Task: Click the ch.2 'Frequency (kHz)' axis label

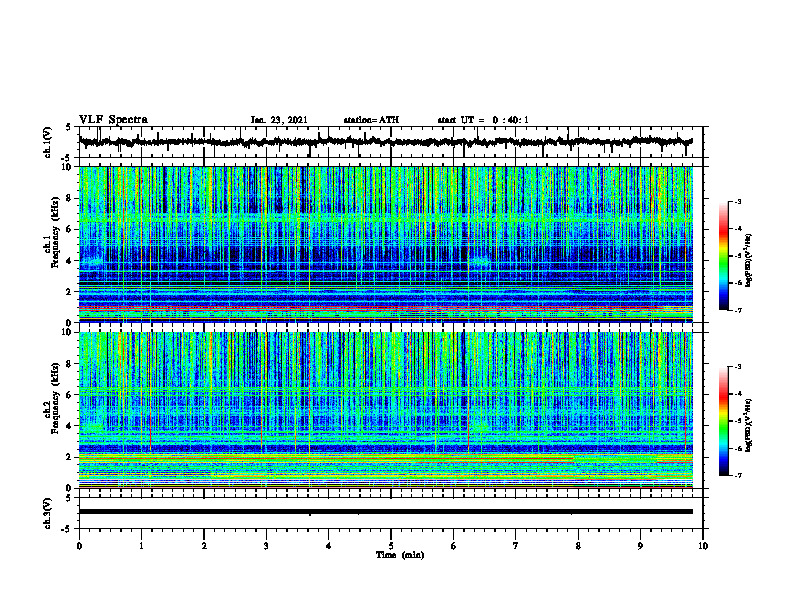Action: 54,397
